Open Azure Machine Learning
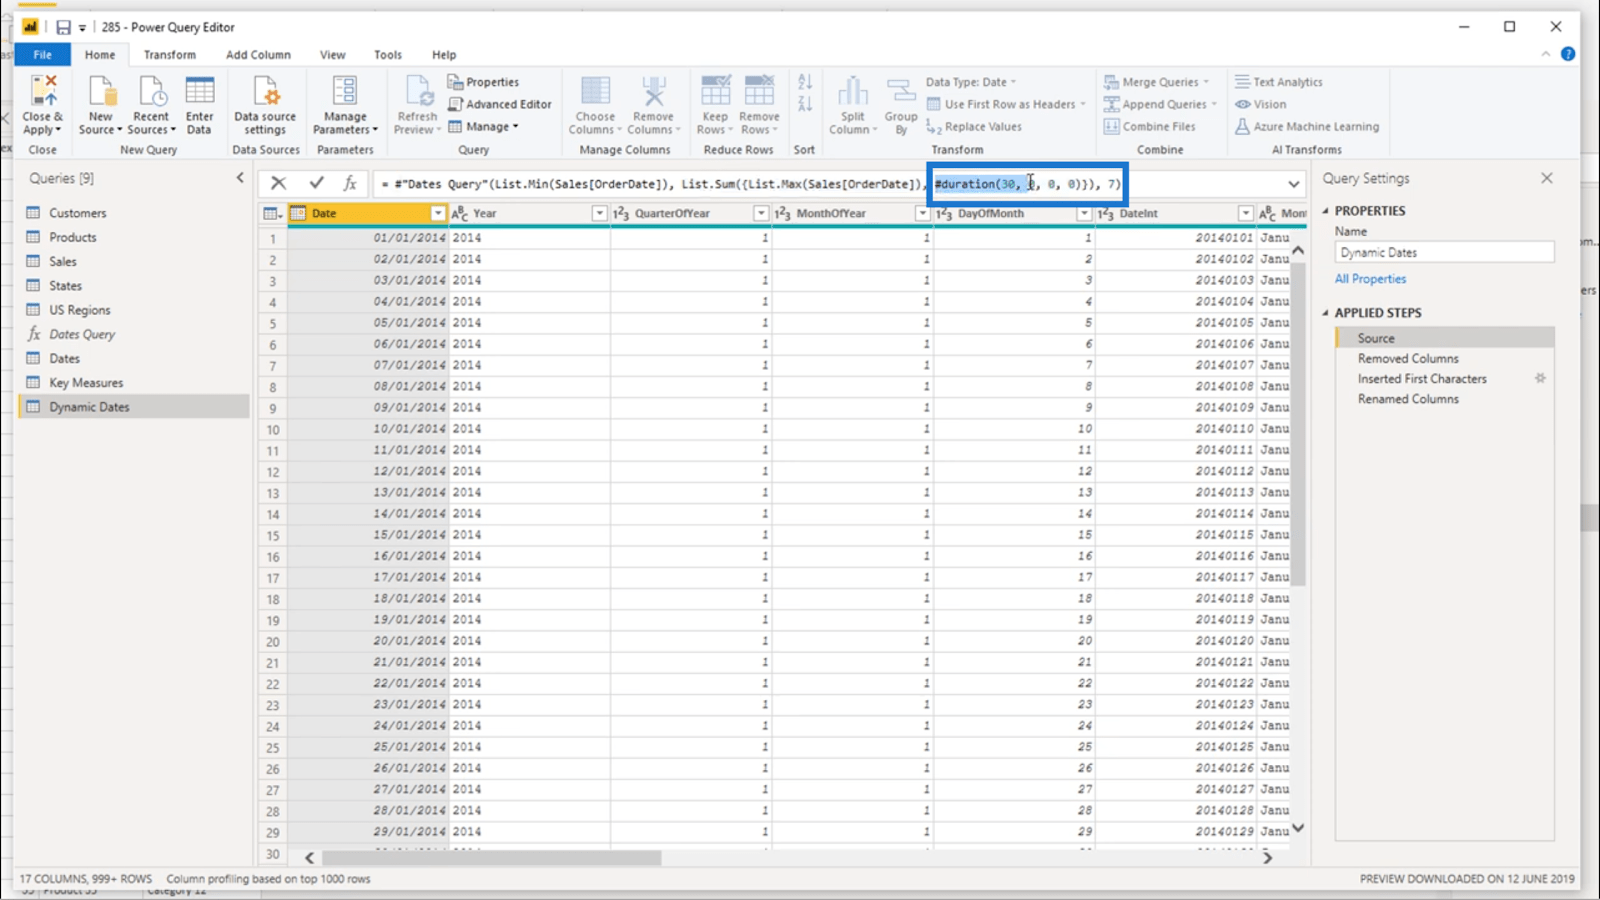This screenshot has width=1600, height=900. [x=1306, y=127]
